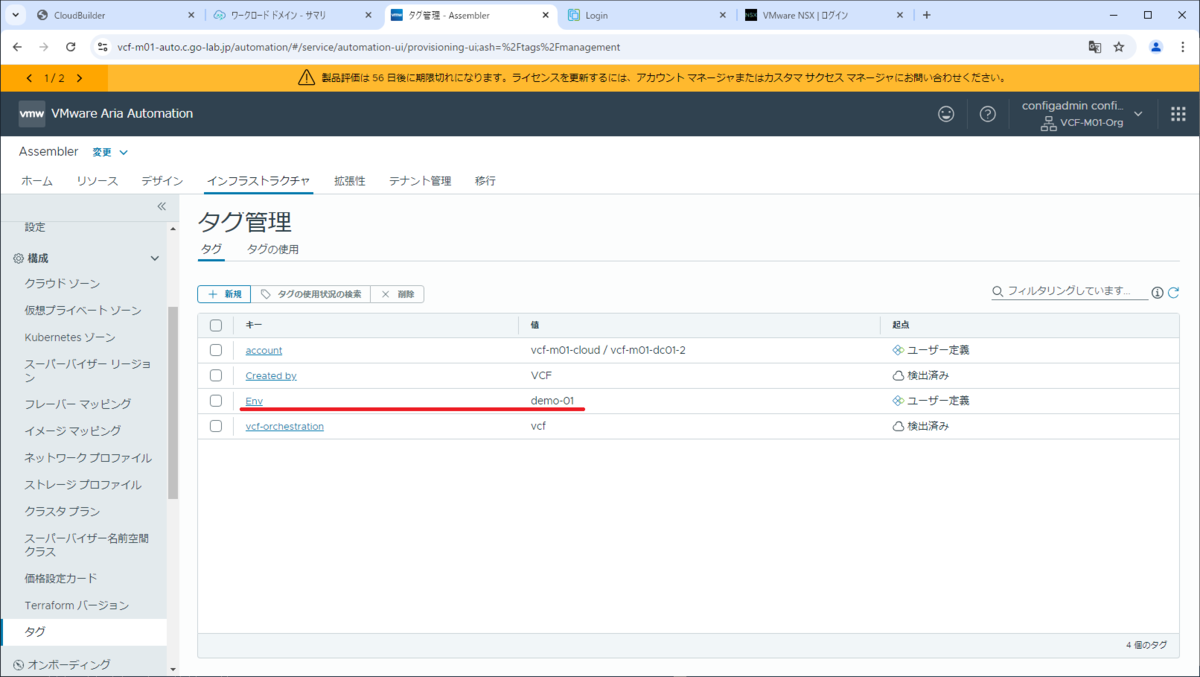
Task: Open the help question mark icon
Action: (x=988, y=114)
